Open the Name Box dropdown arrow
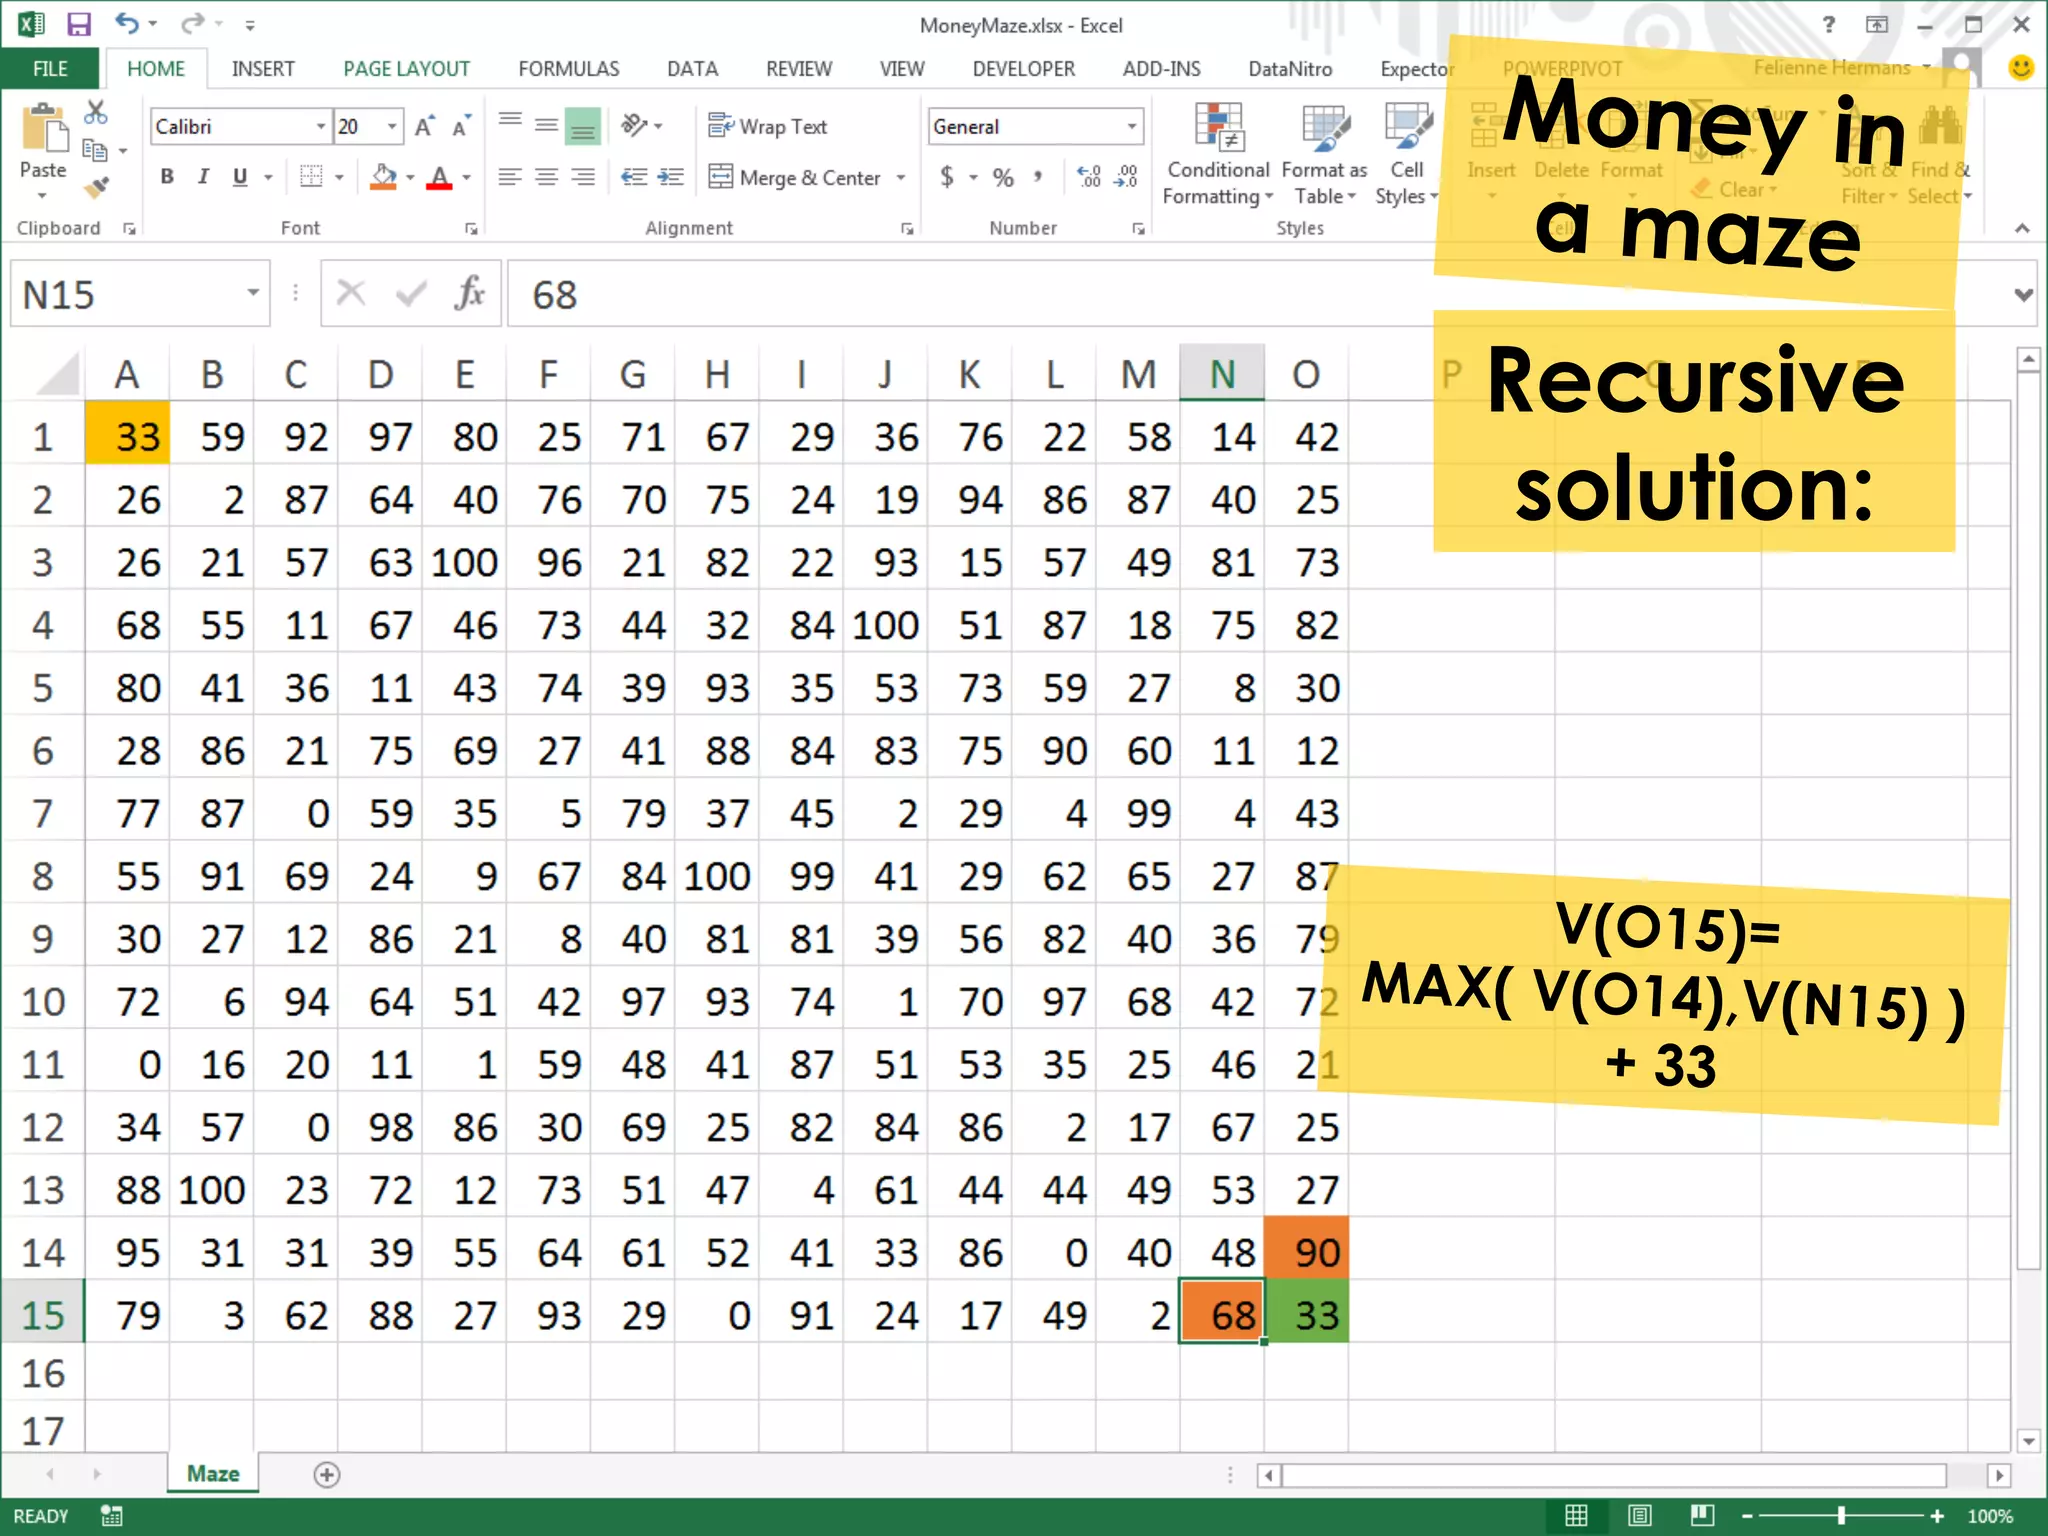Image resolution: width=2048 pixels, height=1536 pixels. click(x=253, y=293)
